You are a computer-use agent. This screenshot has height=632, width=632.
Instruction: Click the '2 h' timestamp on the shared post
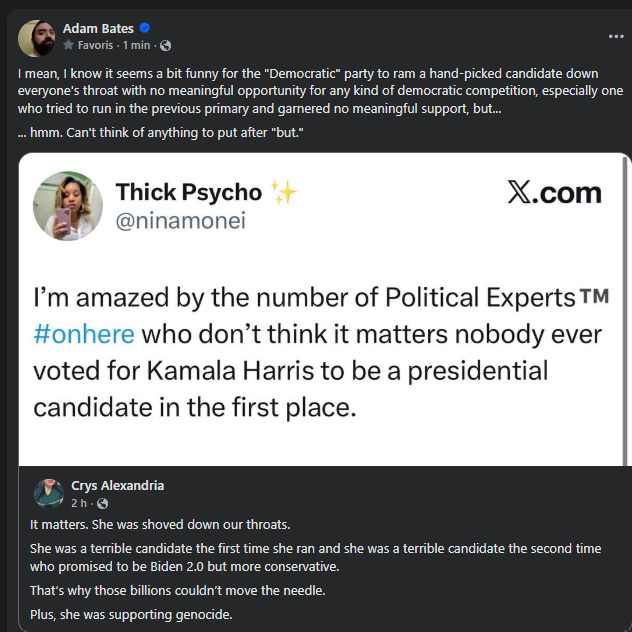tap(79, 503)
